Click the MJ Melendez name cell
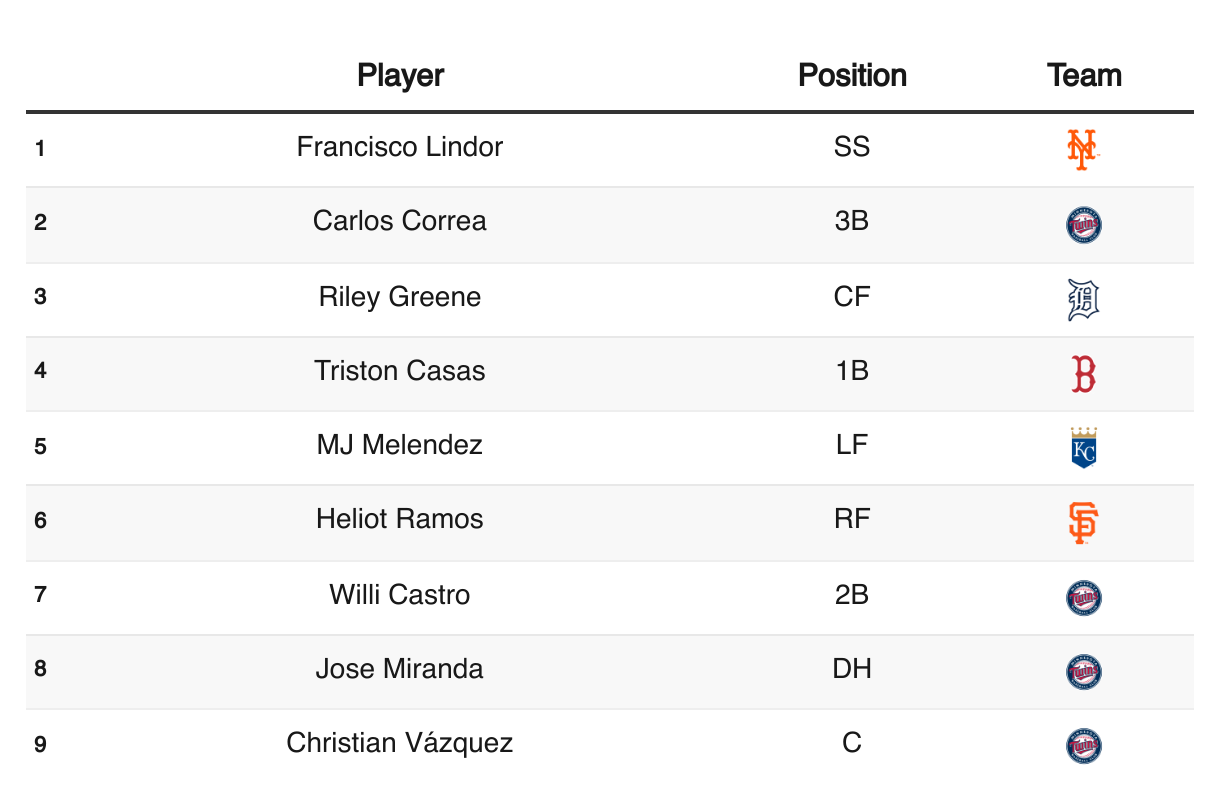This screenshot has width=1220, height=810. pyautogui.click(x=400, y=445)
